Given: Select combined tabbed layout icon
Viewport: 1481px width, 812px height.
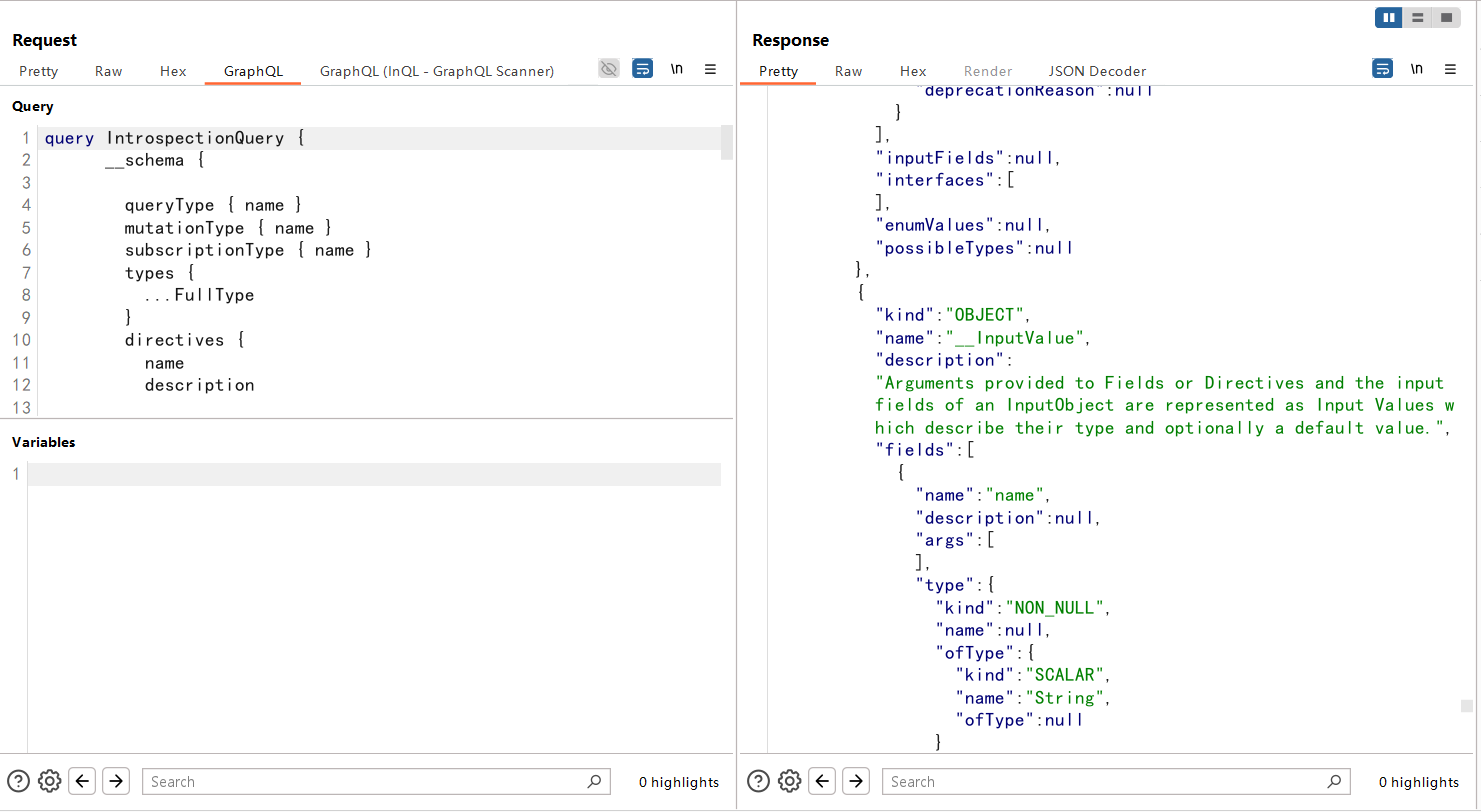Looking at the screenshot, I should click(1446, 18).
